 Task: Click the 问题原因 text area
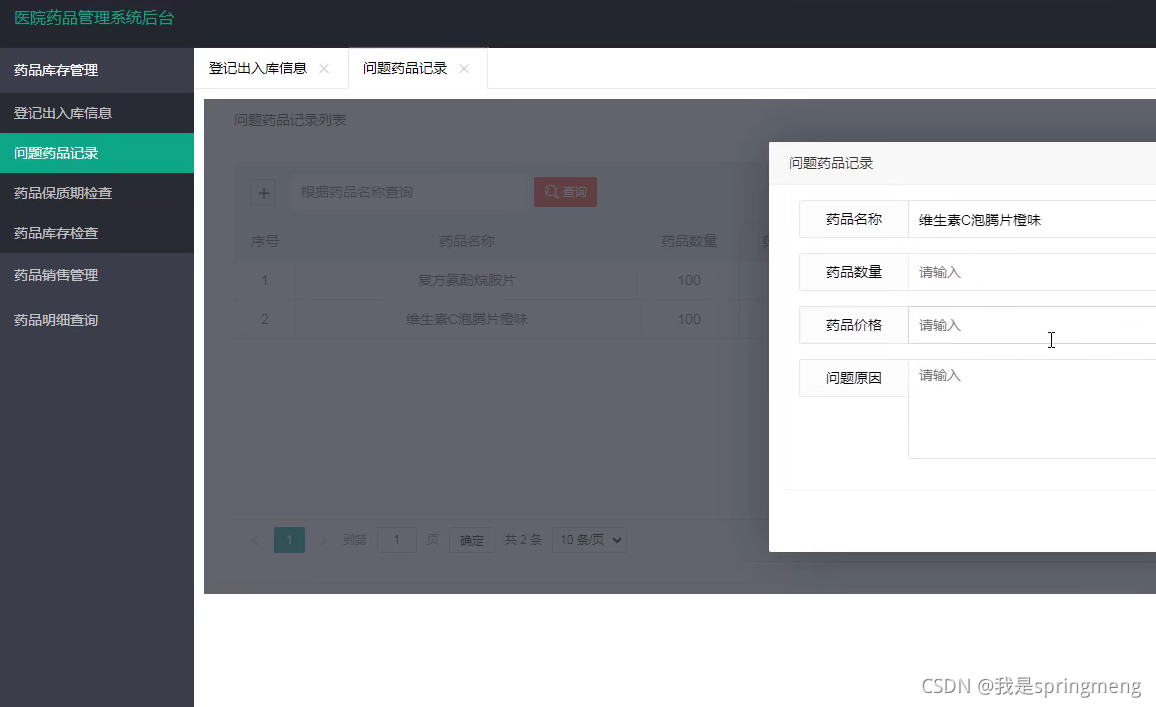coord(1032,409)
